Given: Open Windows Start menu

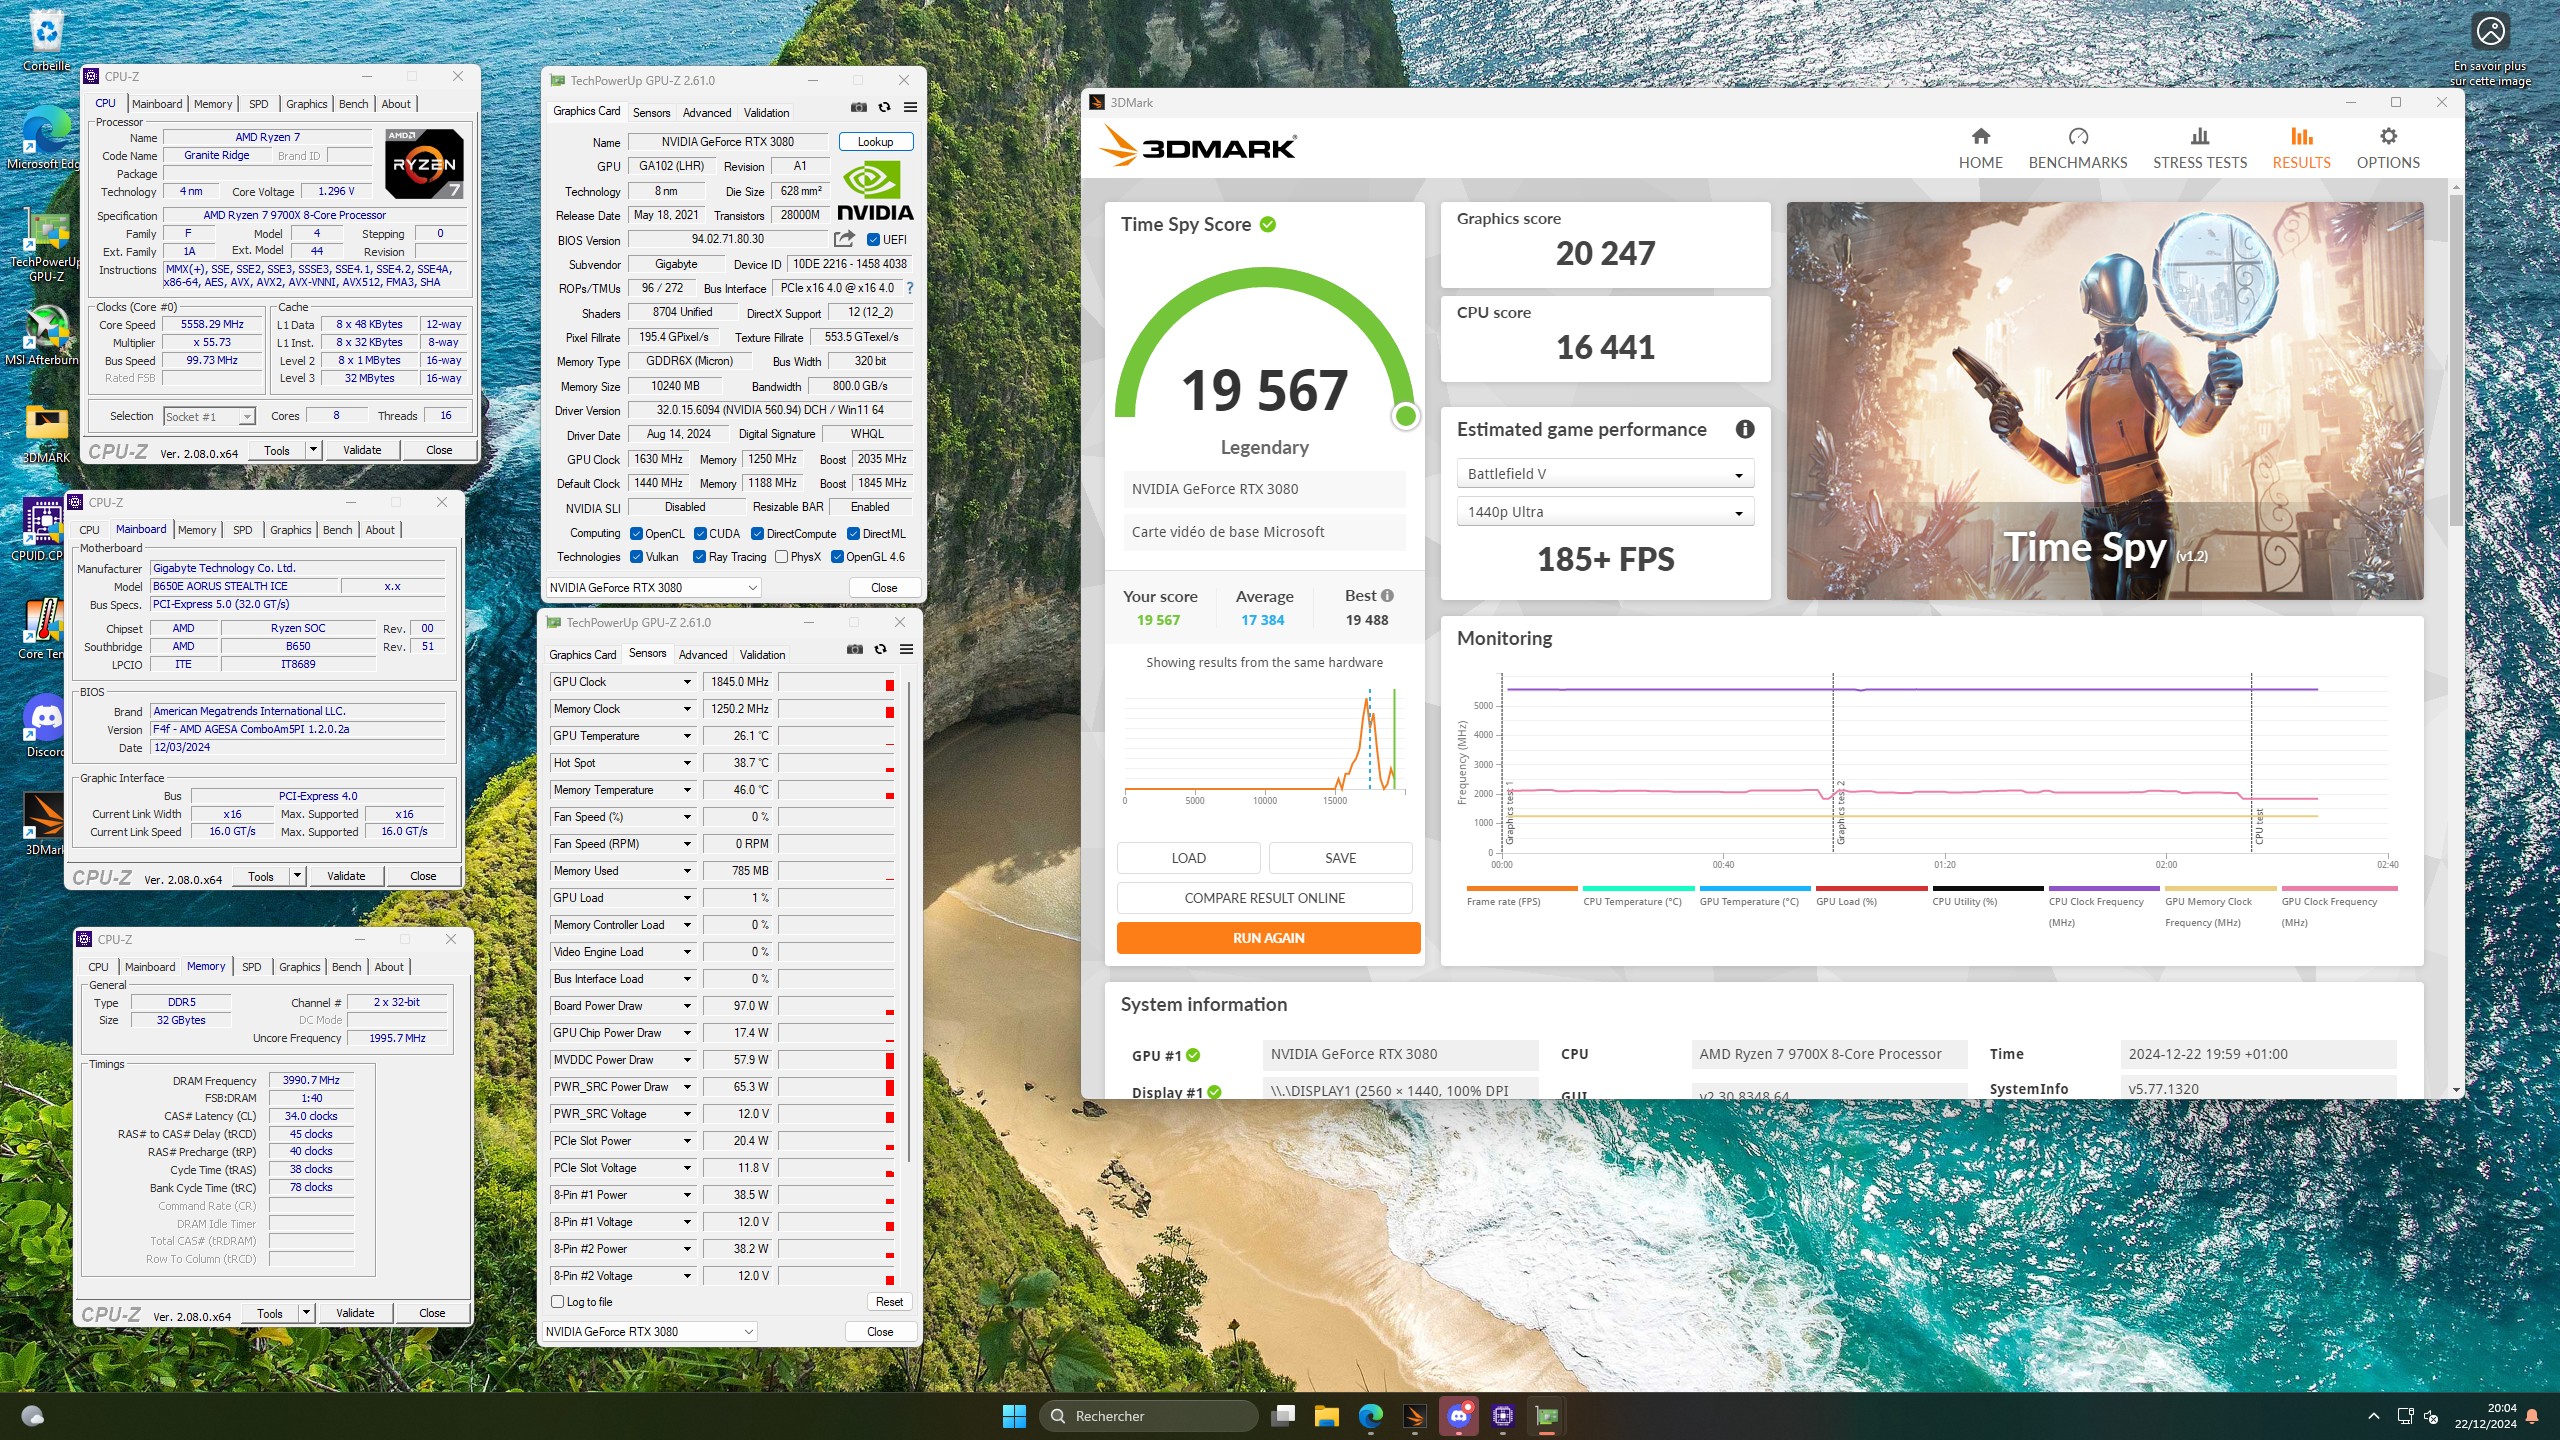Looking at the screenshot, I should (1013, 1416).
